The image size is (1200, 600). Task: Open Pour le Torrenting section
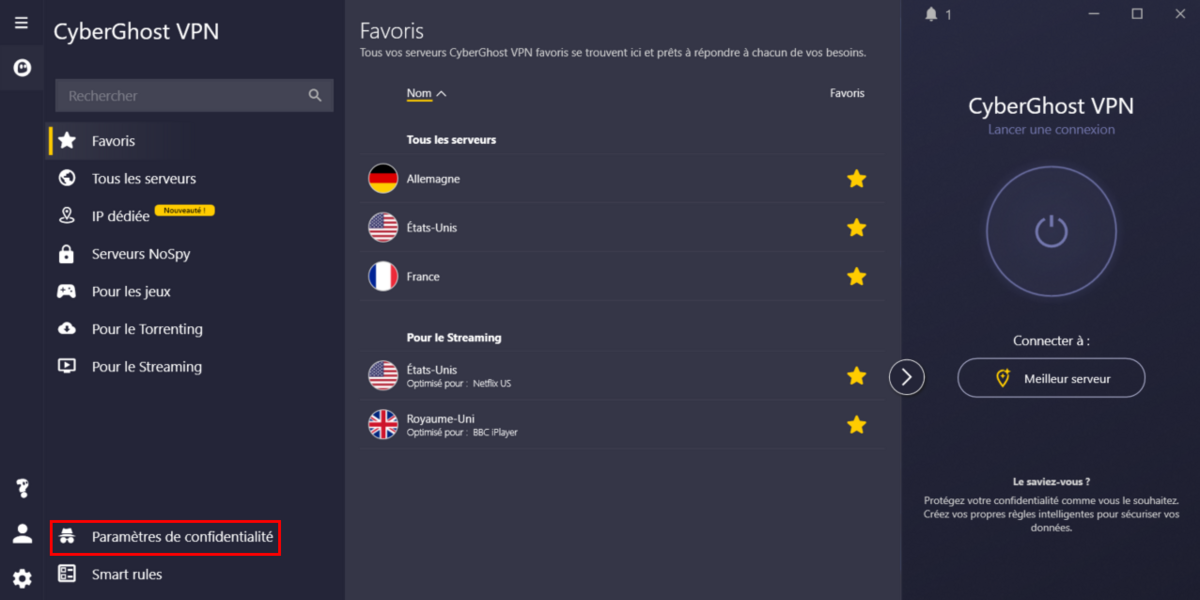(x=147, y=329)
